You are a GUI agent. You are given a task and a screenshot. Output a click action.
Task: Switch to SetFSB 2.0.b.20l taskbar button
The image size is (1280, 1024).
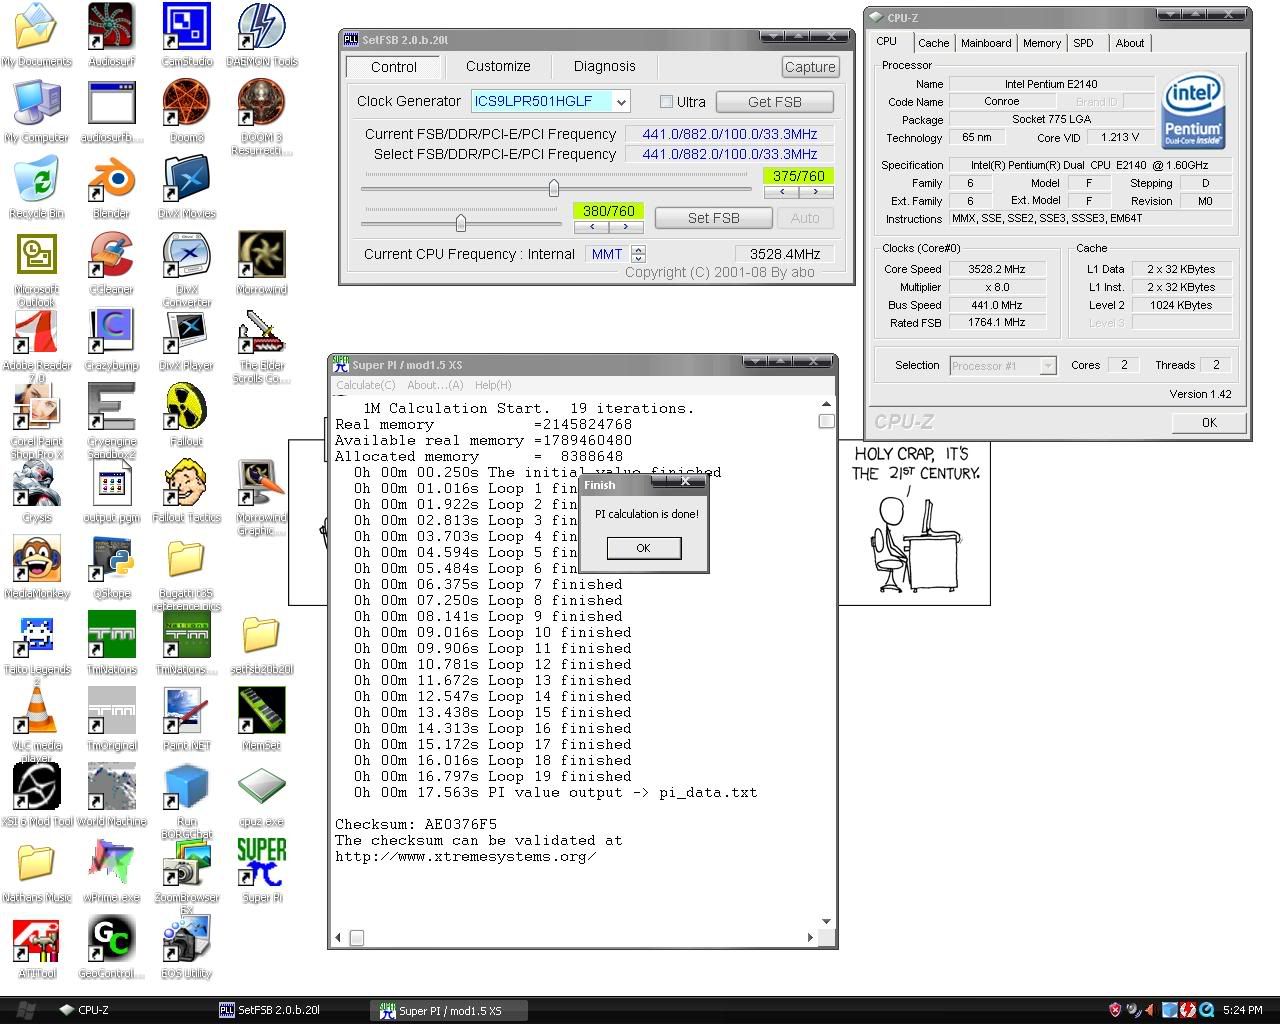290,1010
